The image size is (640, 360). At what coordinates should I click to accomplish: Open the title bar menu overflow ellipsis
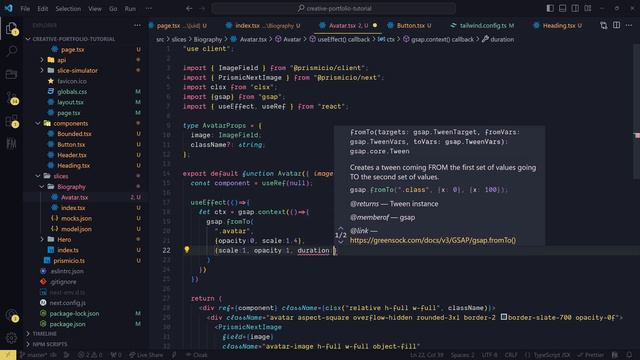149,9
